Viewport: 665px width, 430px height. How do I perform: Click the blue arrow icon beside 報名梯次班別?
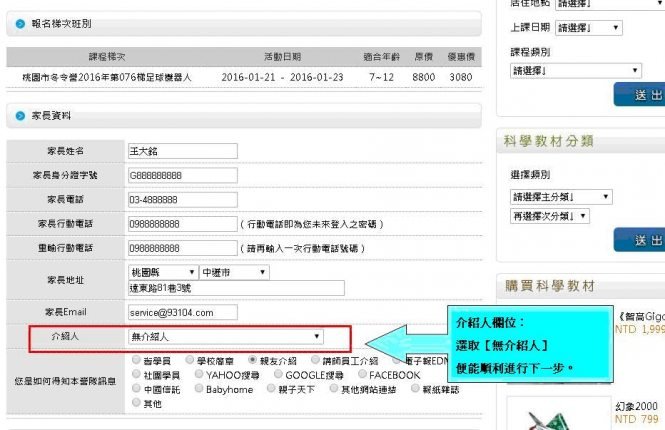coord(20,22)
